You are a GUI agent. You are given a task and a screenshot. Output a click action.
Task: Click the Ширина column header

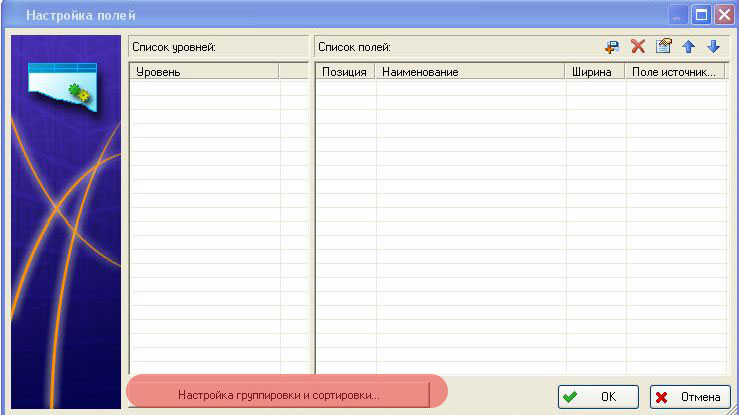pos(594,72)
